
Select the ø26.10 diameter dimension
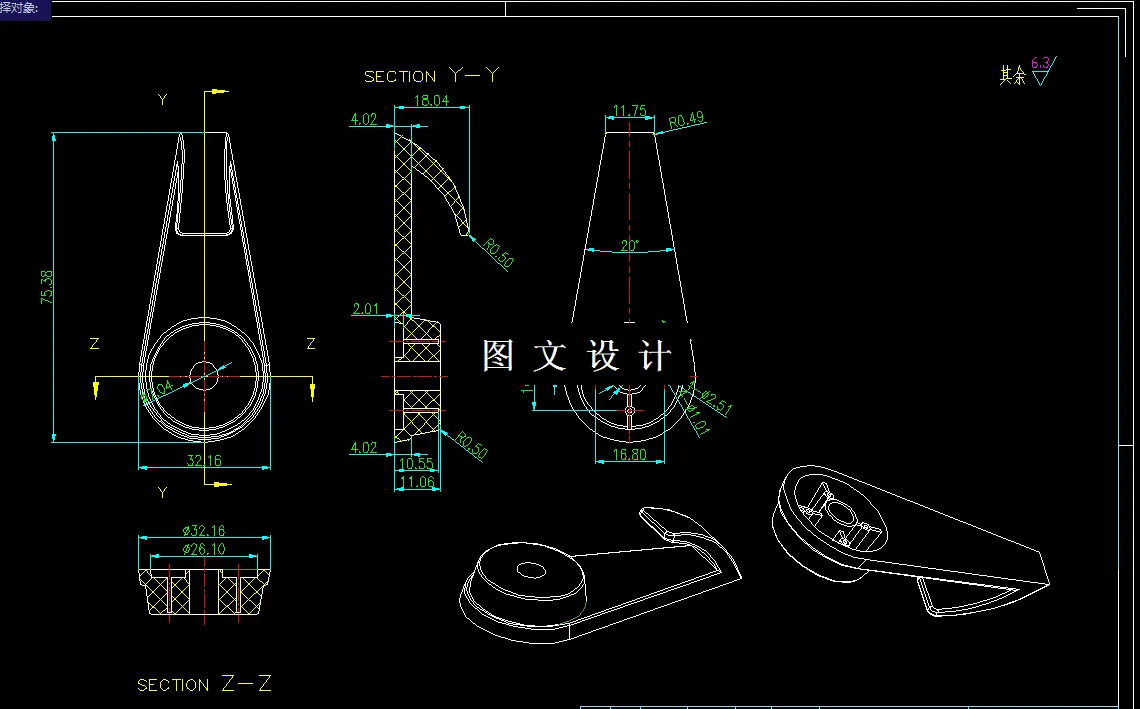[x=204, y=549]
